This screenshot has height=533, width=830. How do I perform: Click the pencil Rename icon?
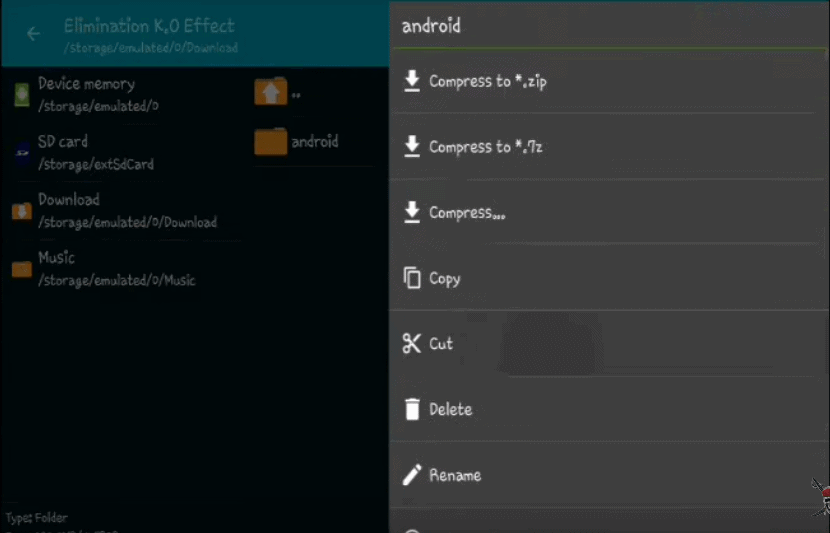[412, 475]
